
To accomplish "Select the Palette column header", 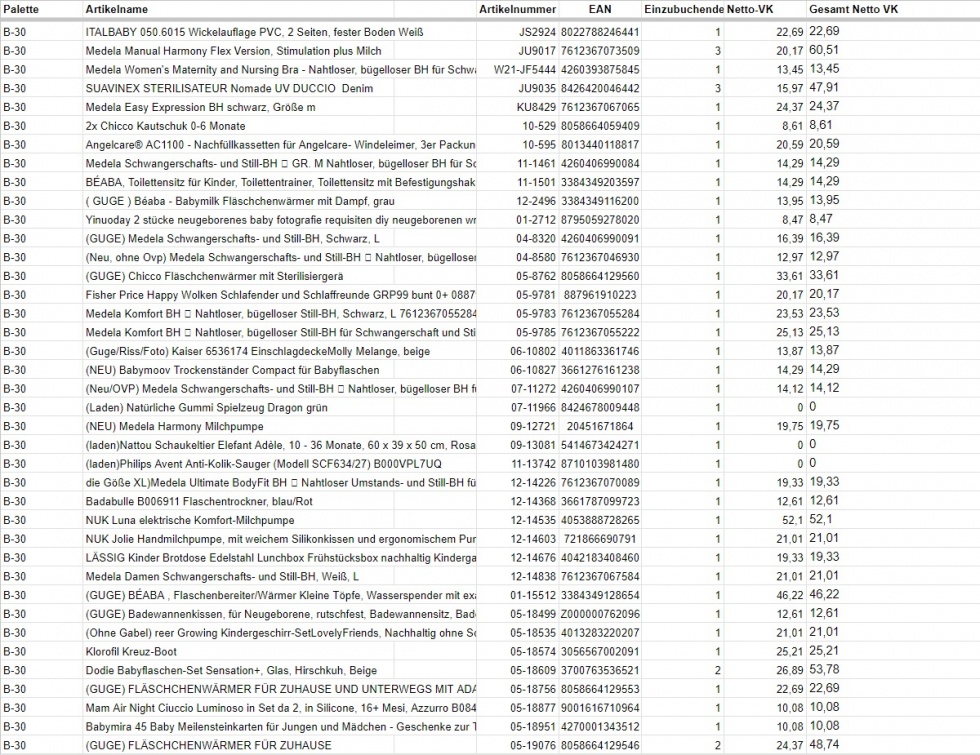I will coord(21,9).
